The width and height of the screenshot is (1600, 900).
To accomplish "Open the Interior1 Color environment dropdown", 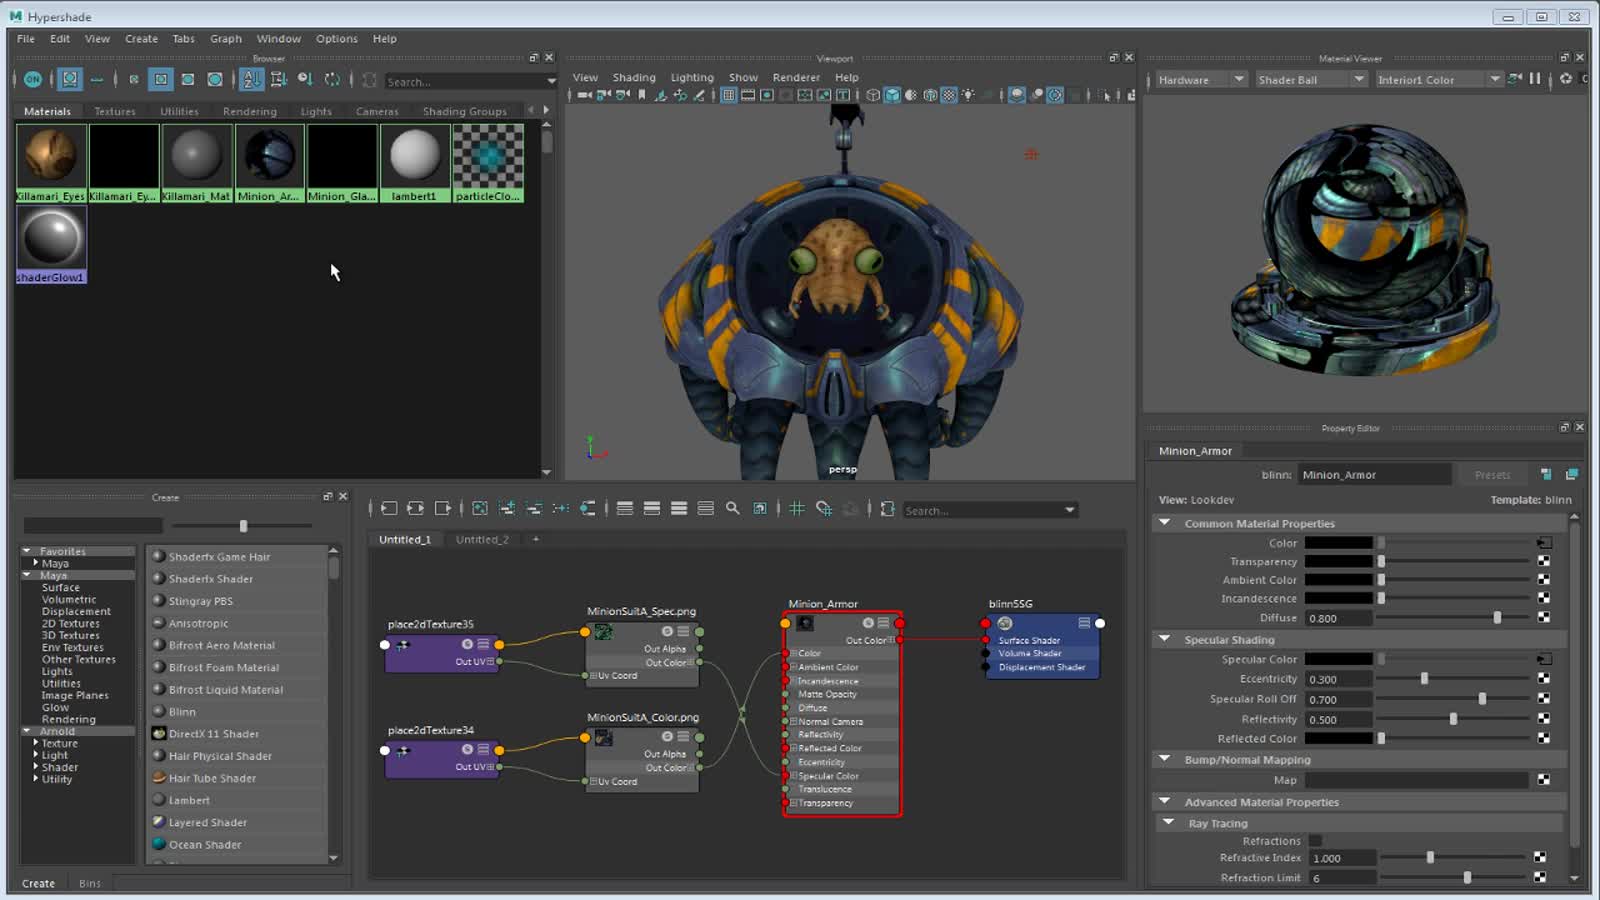I will [1438, 80].
